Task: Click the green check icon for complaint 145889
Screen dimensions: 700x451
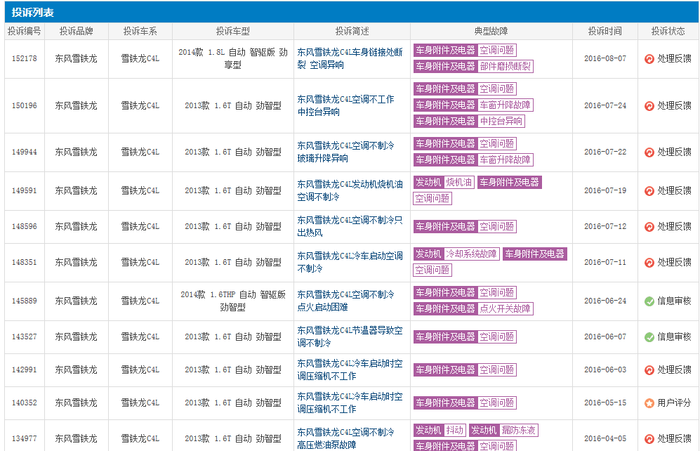Action: (649, 301)
